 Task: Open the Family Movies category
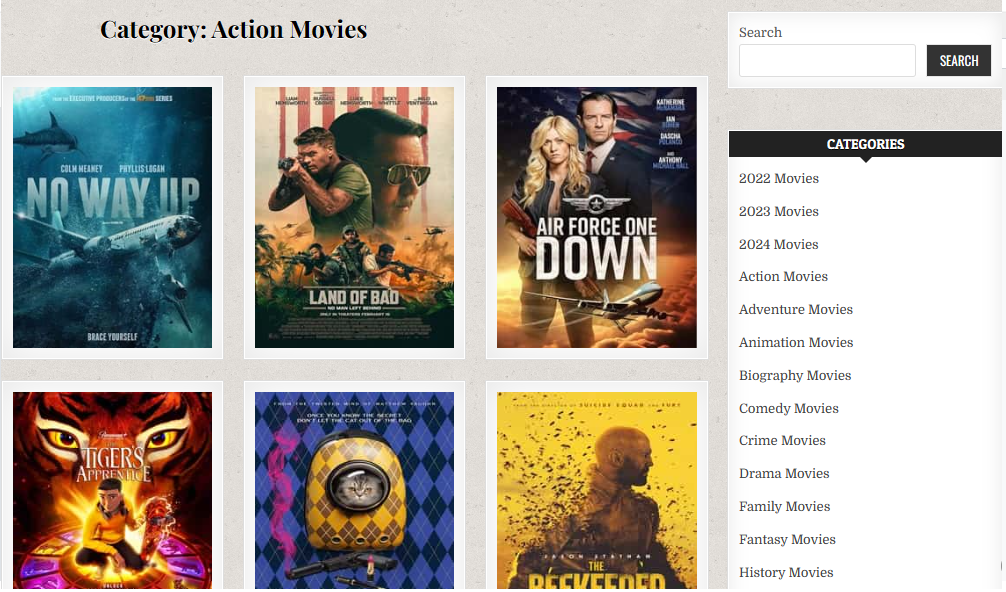click(784, 507)
